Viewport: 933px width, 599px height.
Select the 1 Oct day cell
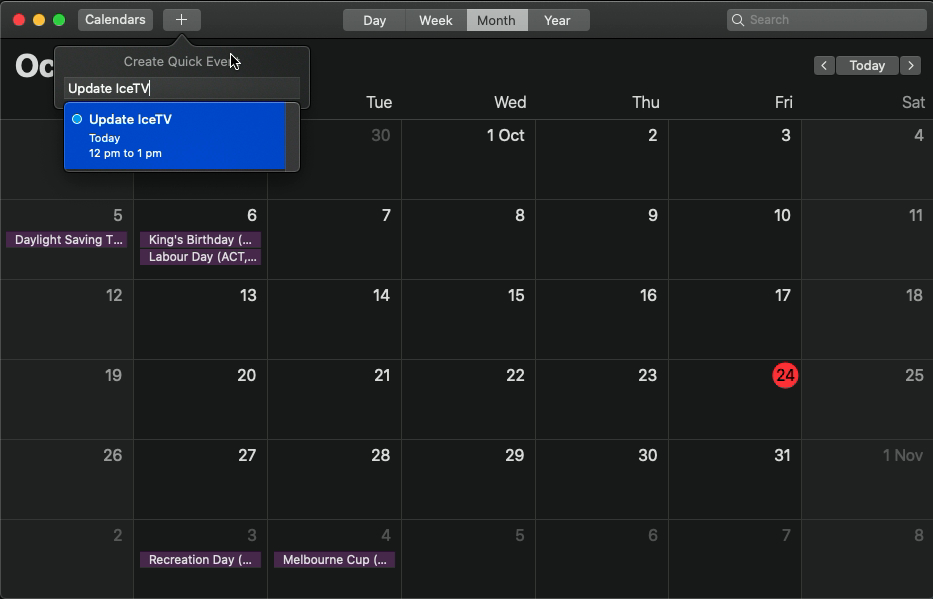pyautogui.click(x=468, y=159)
